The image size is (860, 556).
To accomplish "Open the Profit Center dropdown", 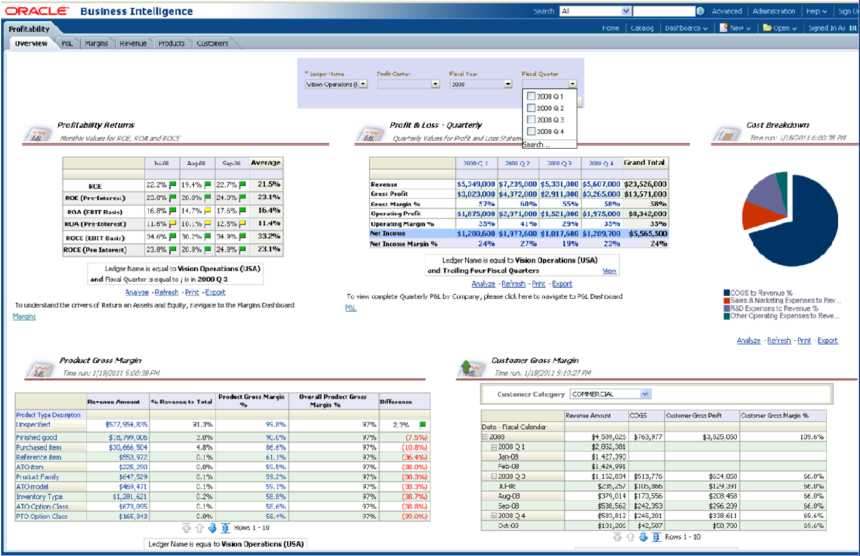I will [x=435, y=84].
